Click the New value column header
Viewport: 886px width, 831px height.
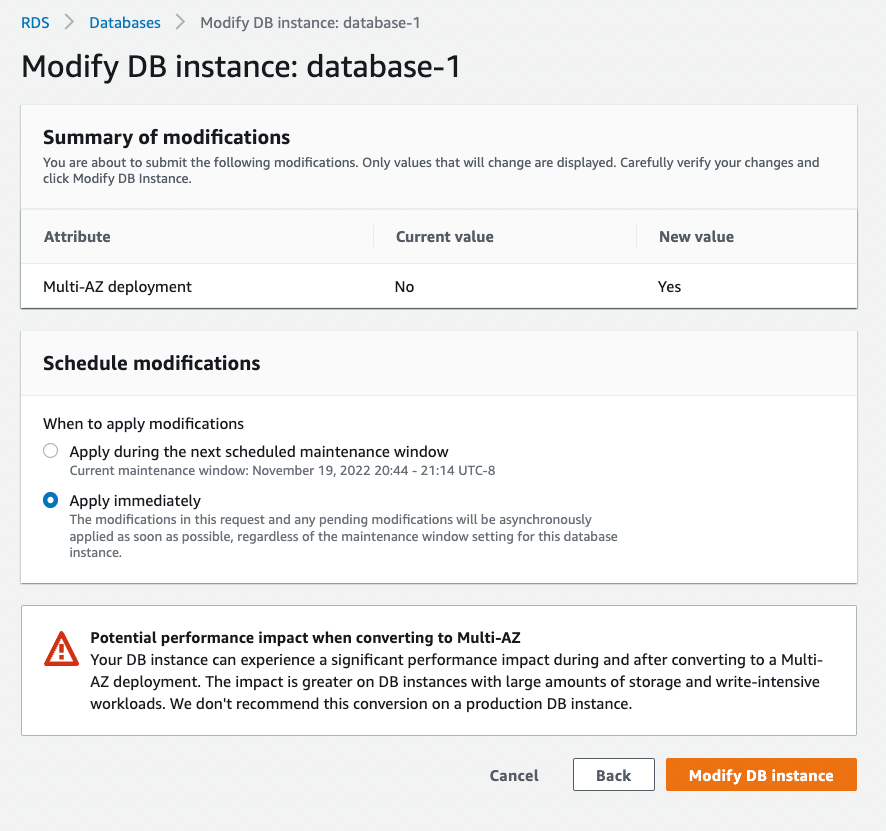(696, 237)
